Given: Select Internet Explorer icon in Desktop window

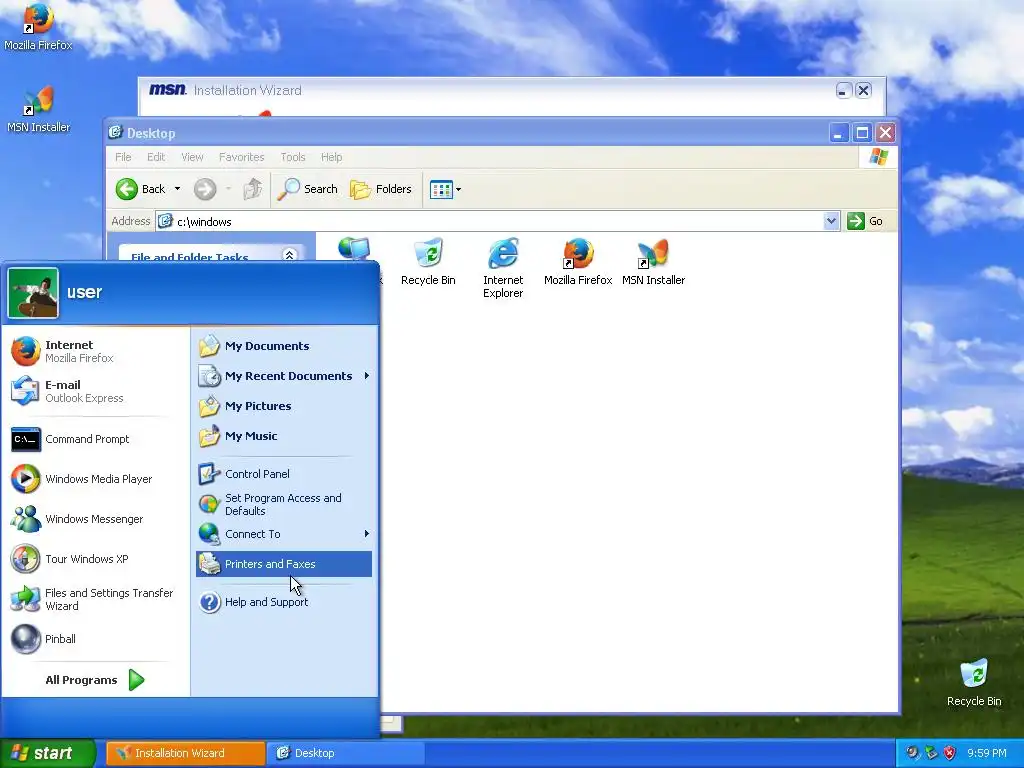Looking at the screenshot, I should pyautogui.click(x=503, y=268).
